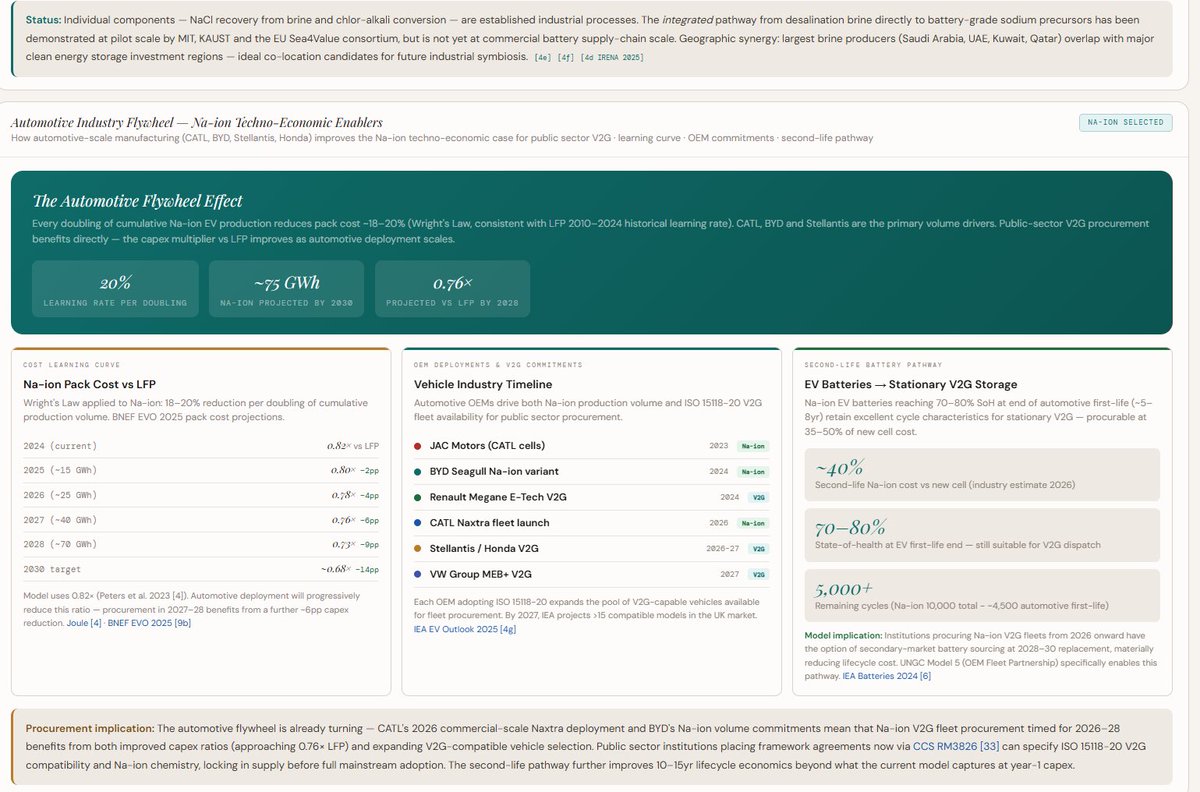This screenshot has width=1200, height=792.
Task: Click the V2G tag on VW Group row
Action: [x=758, y=574]
